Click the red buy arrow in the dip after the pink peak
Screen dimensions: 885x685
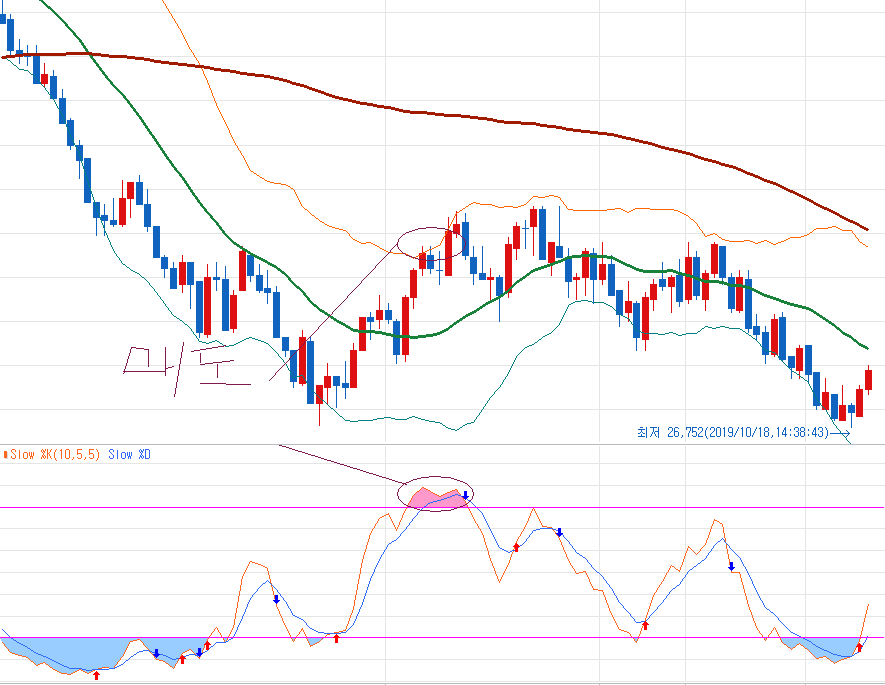tap(516, 547)
